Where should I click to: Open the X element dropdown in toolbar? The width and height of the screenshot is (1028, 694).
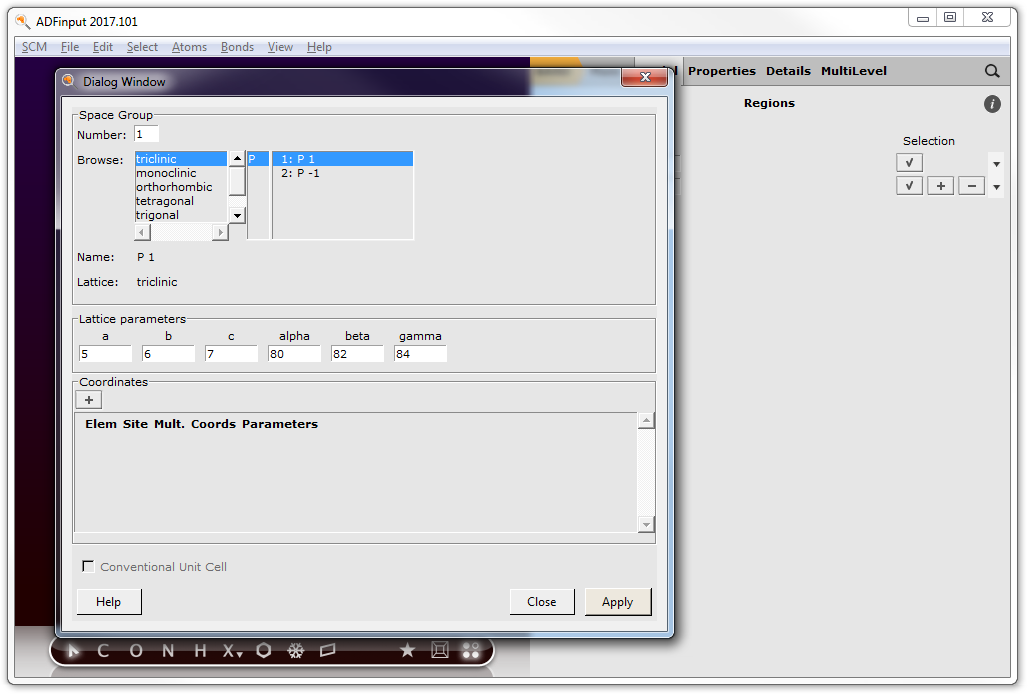click(x=232, y=651)
